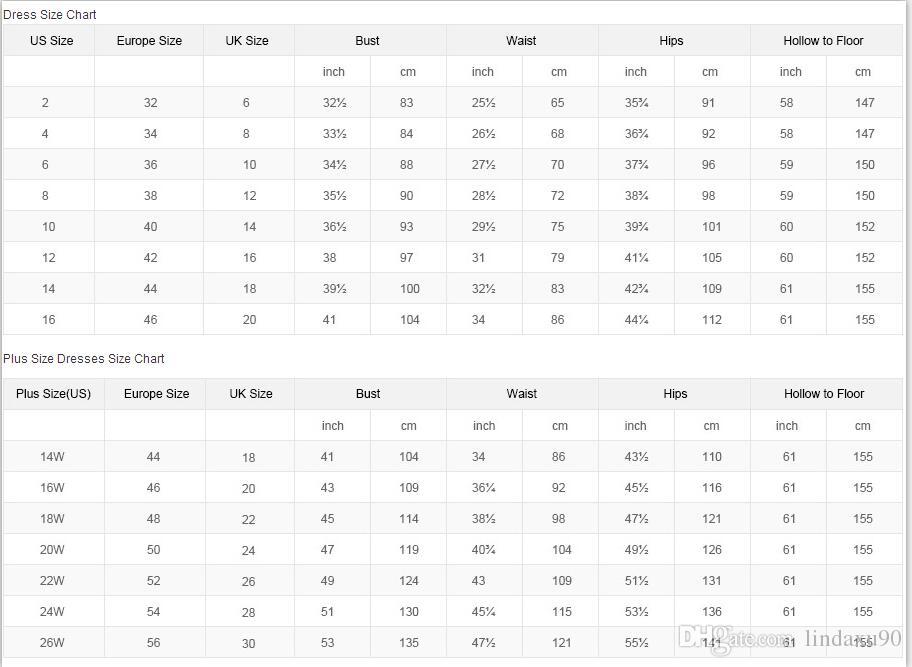Click the 'Plus Size(US)' column header
This screenshot has width=912, height=667.
point(53,394)
